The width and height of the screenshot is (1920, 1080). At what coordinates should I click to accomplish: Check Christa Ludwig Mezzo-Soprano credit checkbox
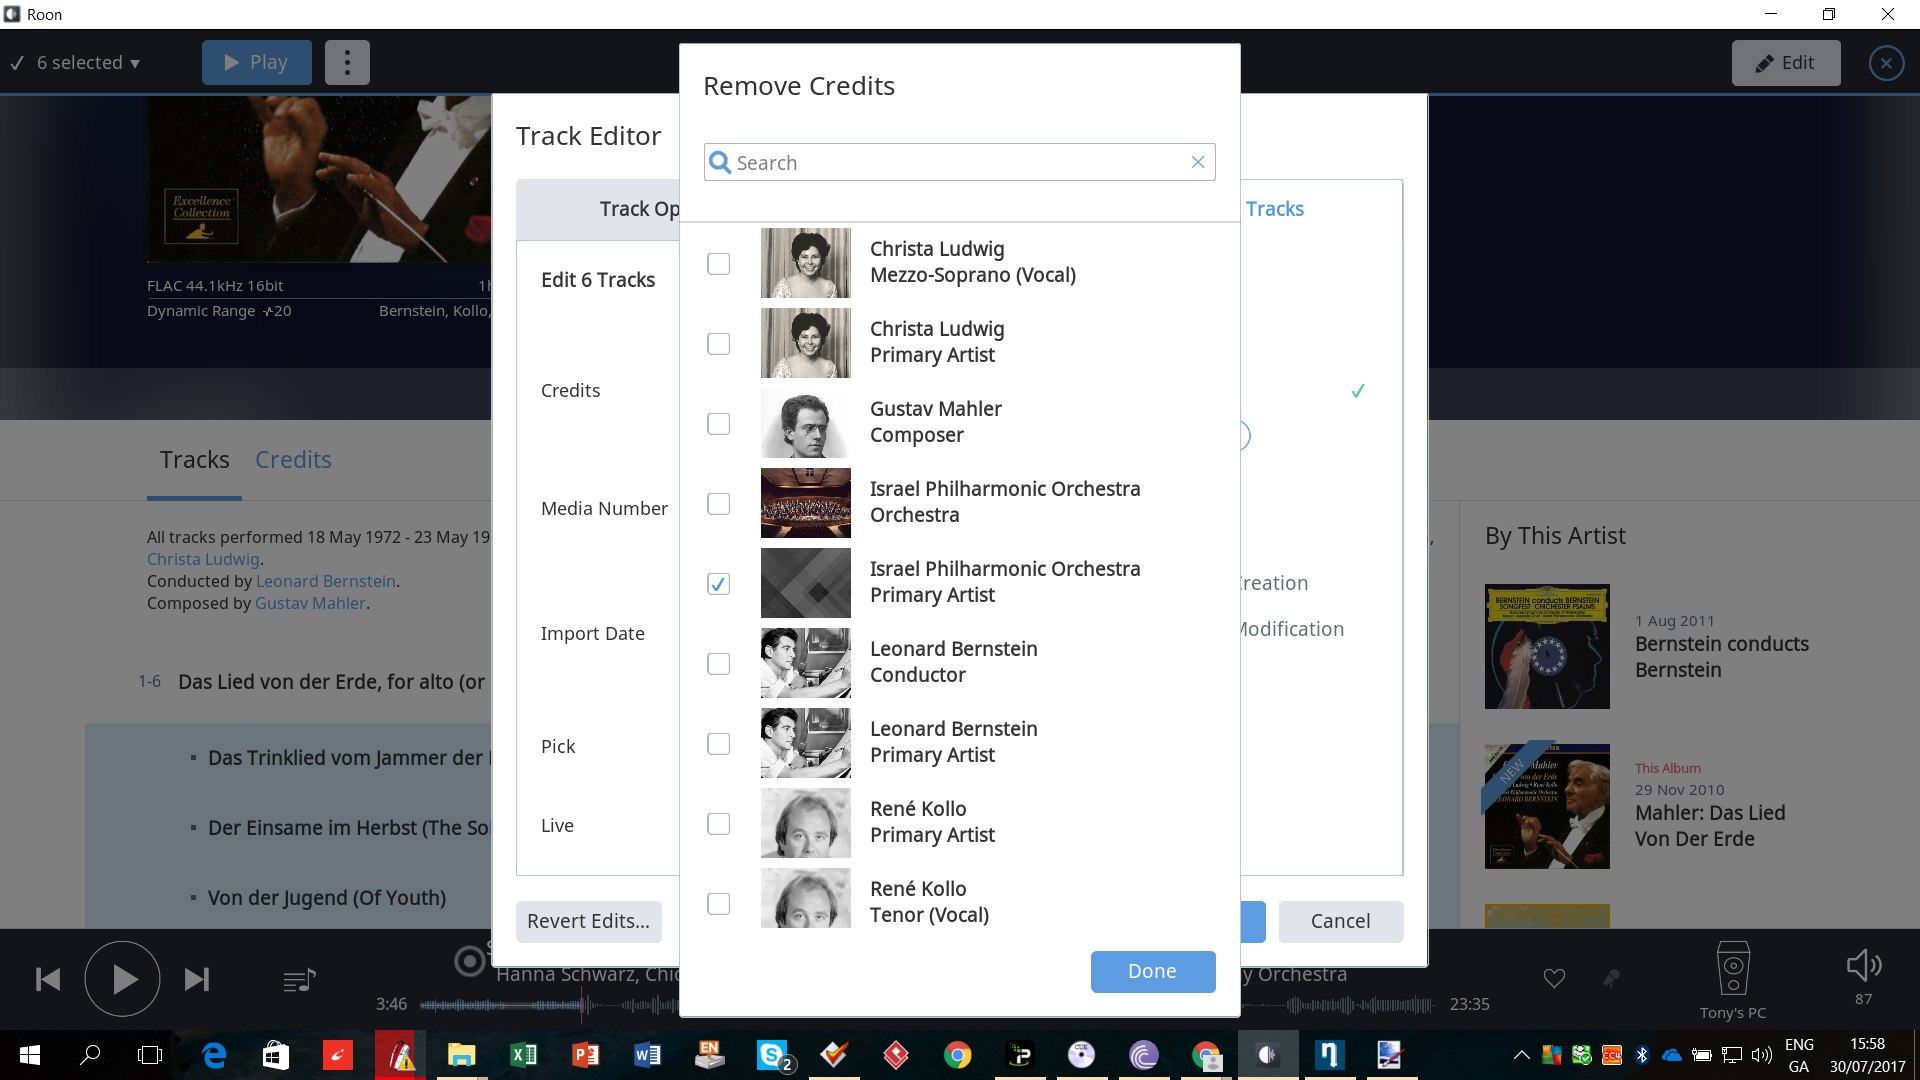coord(718,264)
